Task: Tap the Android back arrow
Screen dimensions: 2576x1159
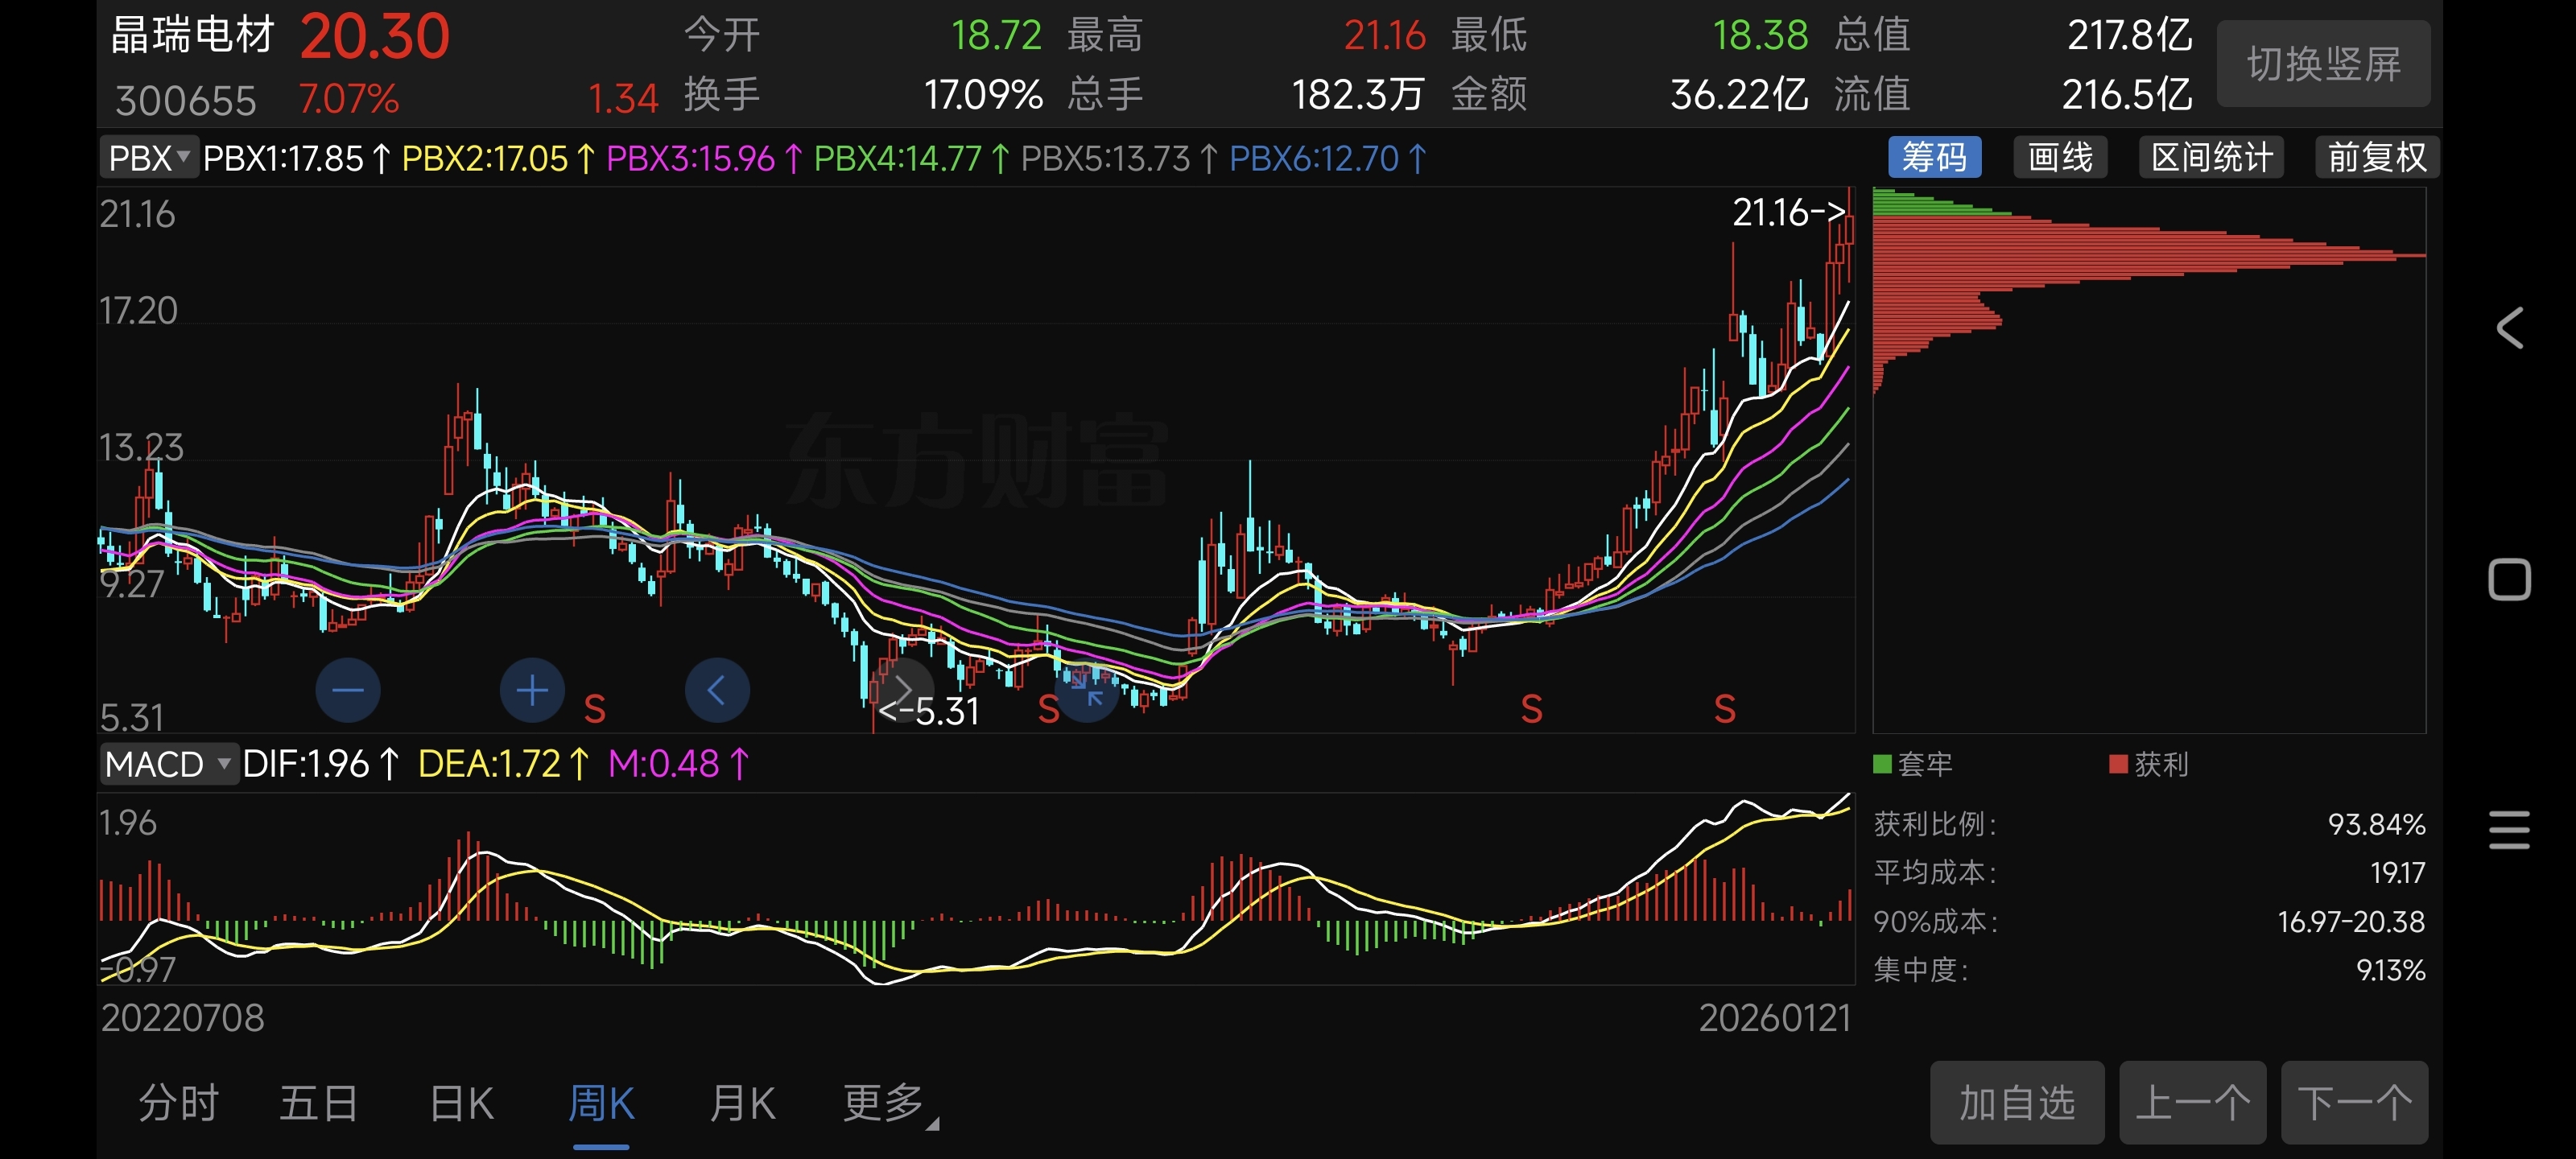Action: coord(2509,328)
